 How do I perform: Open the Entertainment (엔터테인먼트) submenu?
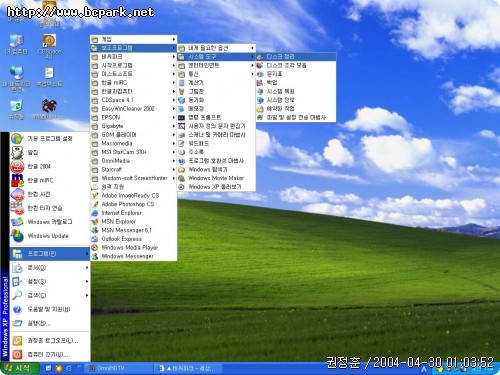coord(216,65)
